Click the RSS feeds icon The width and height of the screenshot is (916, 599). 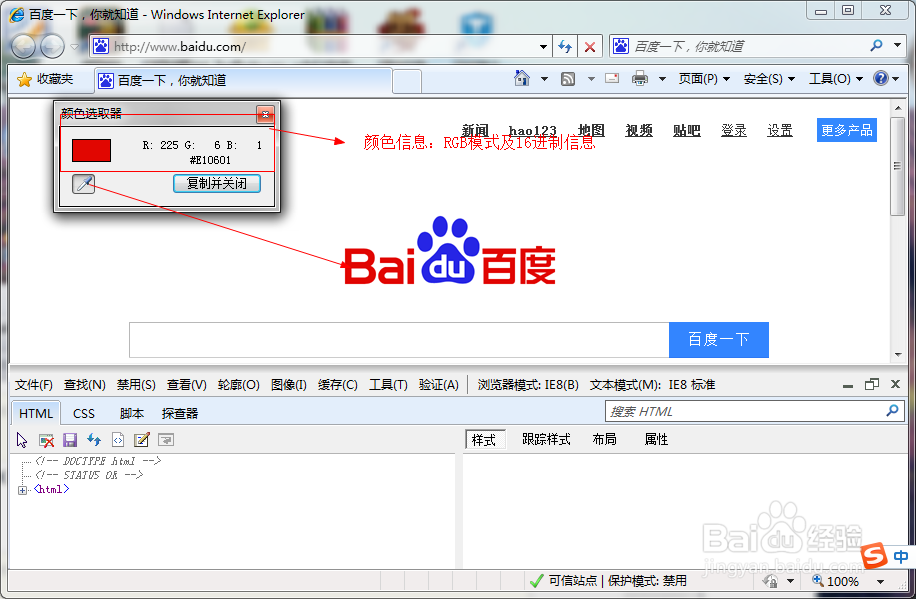[568, 79]
